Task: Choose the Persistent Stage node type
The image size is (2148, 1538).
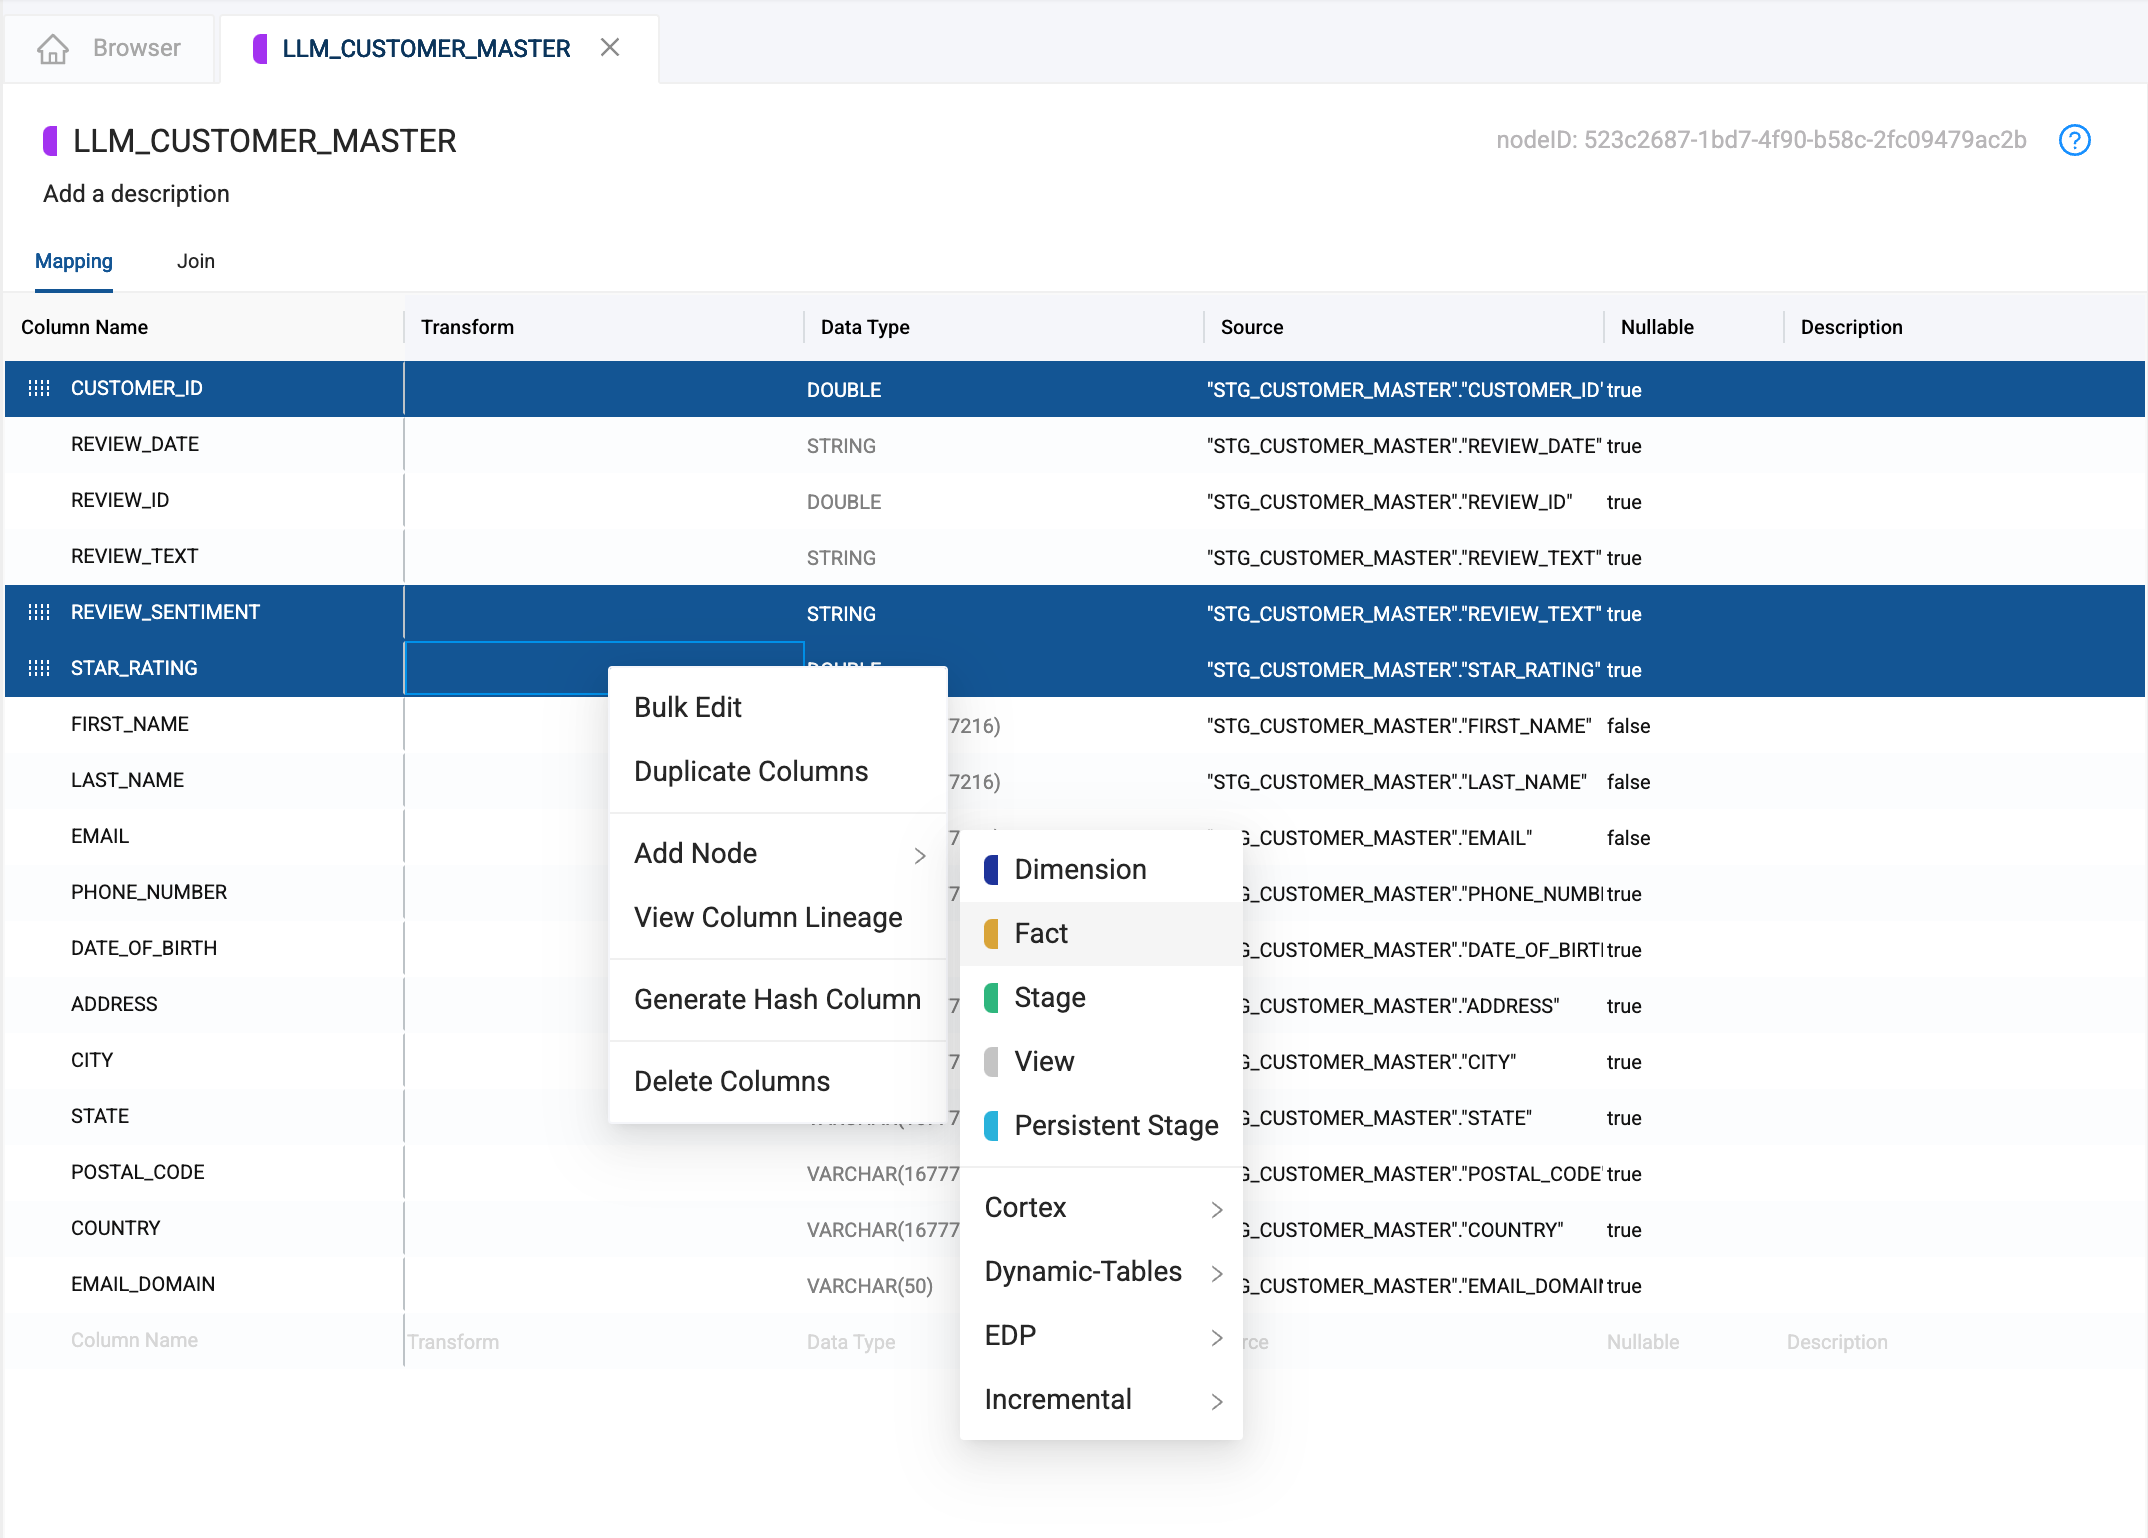Action: pyautogui.click(x=1115, y=1125)
